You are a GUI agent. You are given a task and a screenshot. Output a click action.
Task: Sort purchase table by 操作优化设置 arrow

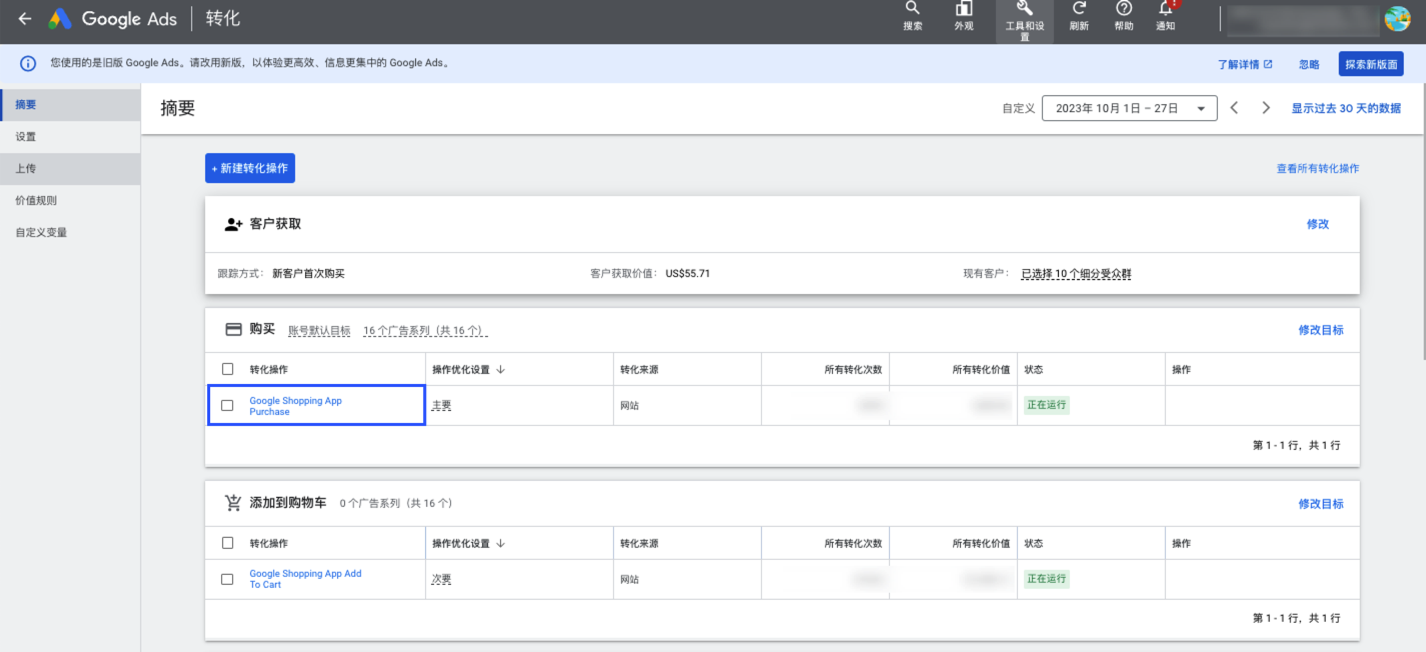click(500, 369)
